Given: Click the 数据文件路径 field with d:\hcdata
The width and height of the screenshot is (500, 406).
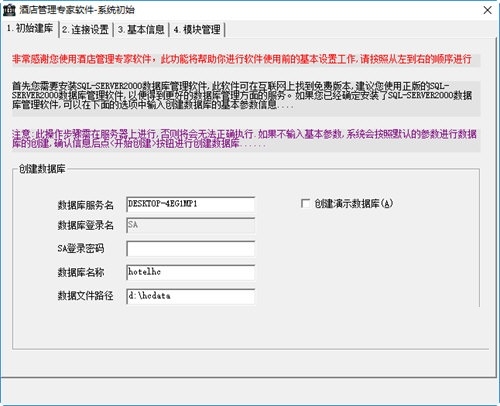Looking at the screenshot, I should 191,296.
